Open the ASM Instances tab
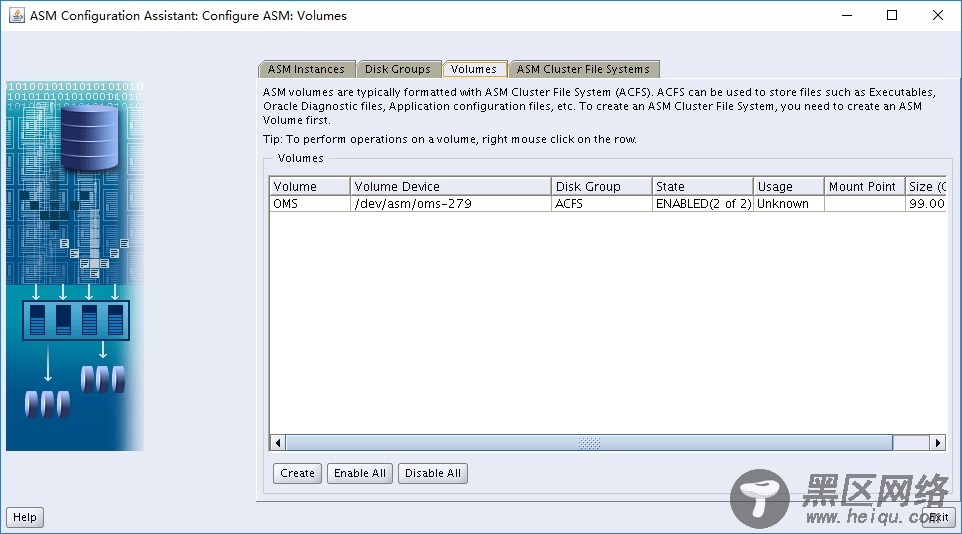Image resolution: width=962 pixels, height=534 pixels. (x=306, y=69)
